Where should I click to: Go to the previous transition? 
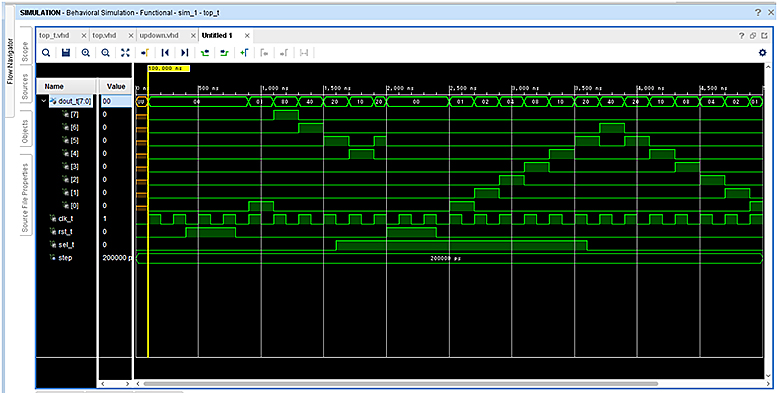click(x=204, y=53)
